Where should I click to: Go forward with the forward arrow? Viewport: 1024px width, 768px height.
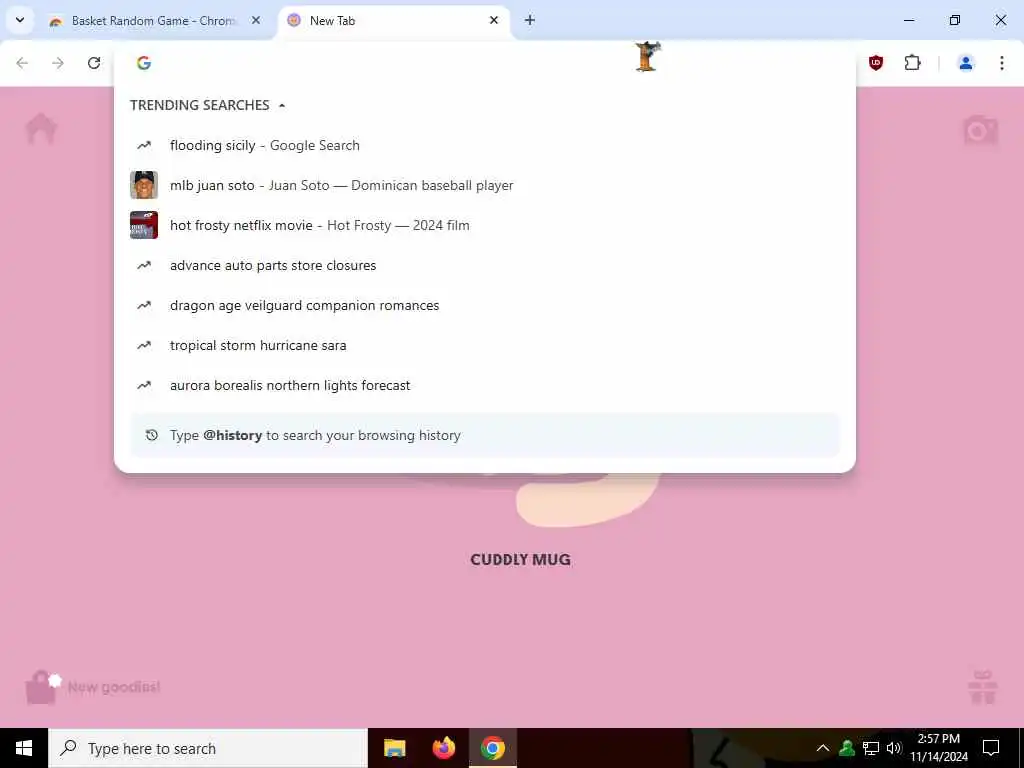pyautogui.click(x=58, y=63)
